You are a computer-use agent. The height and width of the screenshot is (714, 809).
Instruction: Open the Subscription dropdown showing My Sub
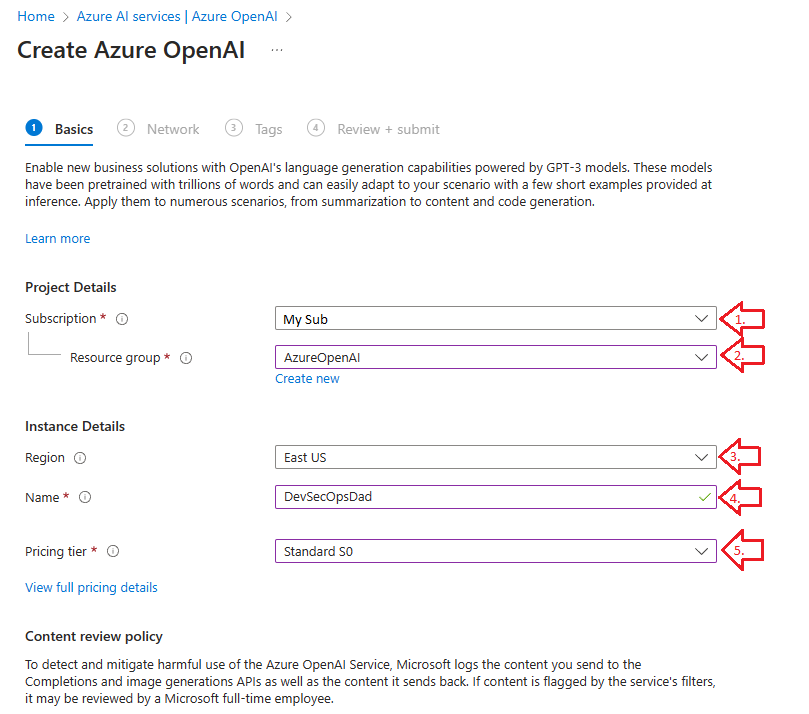[495, 318]
